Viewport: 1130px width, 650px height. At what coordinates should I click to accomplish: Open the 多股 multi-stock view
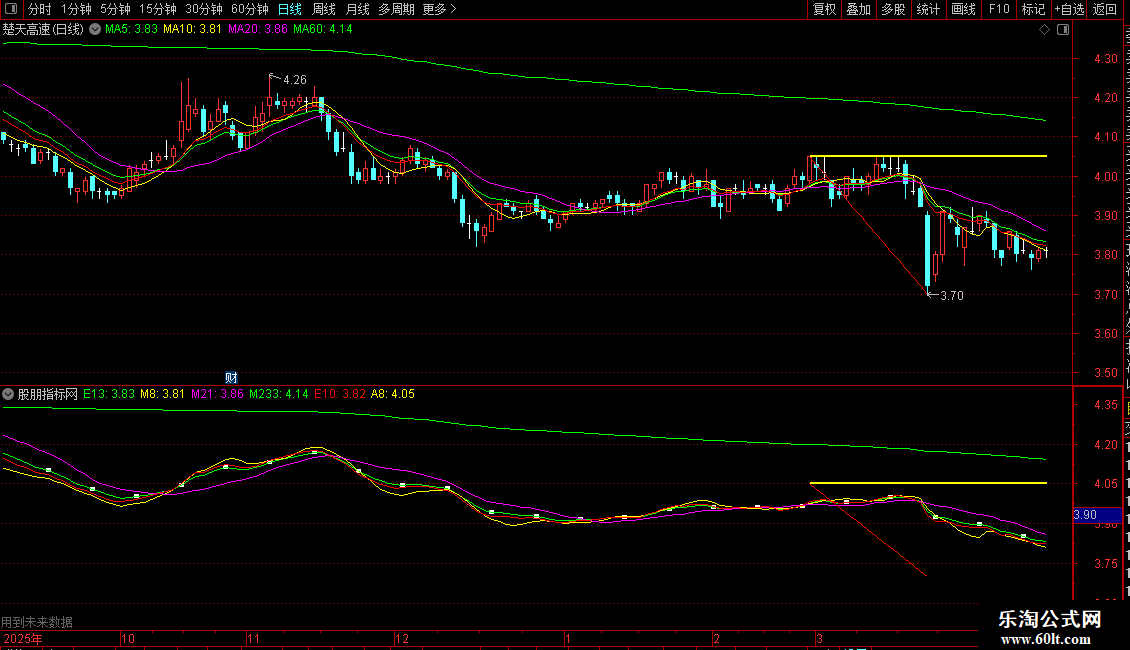click(x=893, y=9)
